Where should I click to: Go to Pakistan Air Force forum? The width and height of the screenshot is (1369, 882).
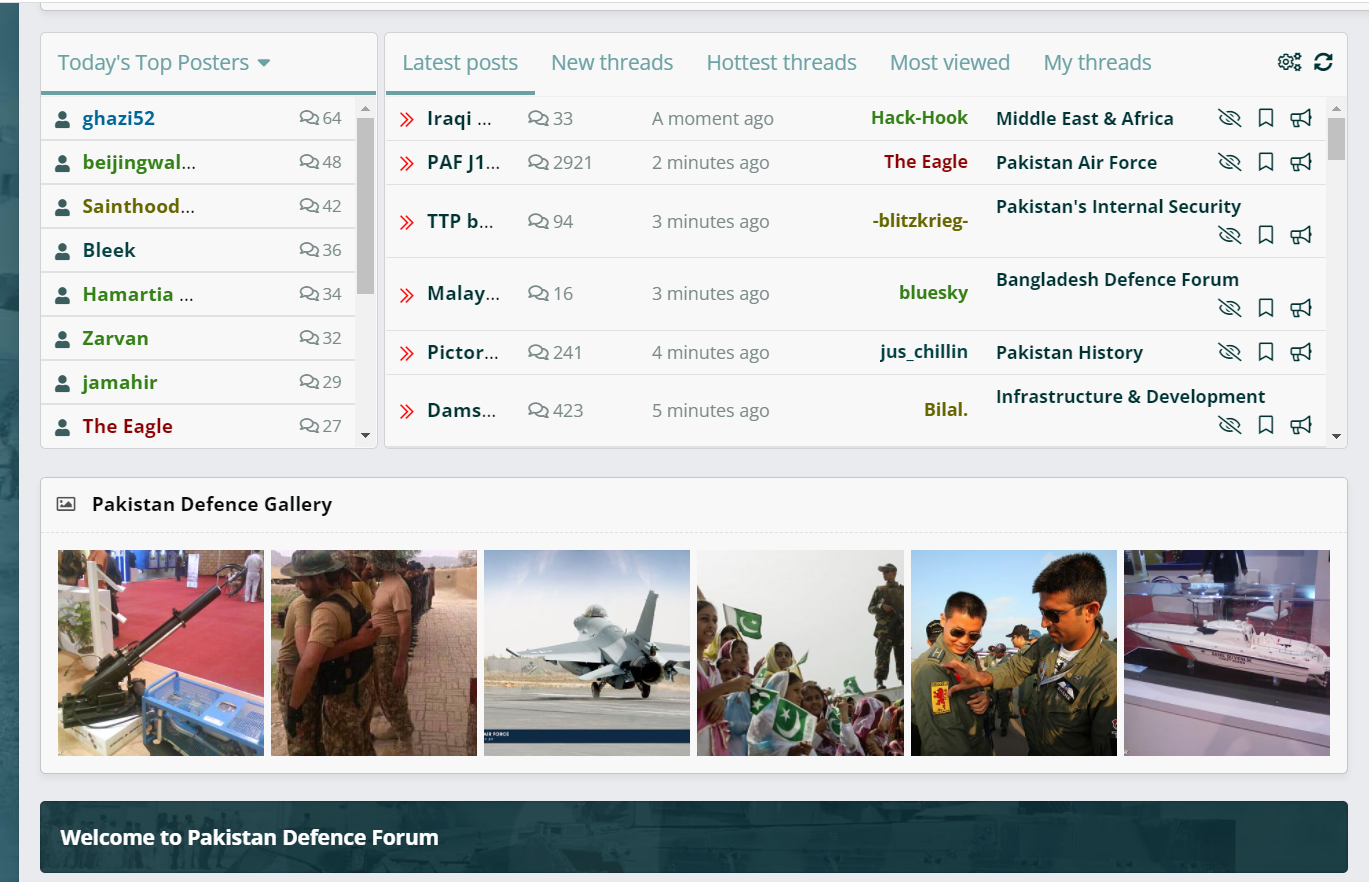pos(1076,162)
